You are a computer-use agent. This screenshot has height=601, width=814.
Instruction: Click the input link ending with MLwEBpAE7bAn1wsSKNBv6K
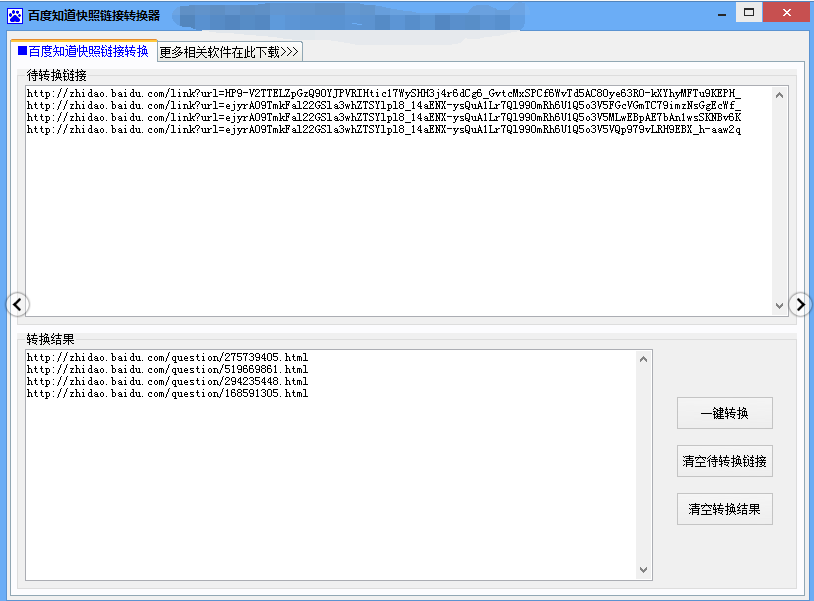point(384,117)
